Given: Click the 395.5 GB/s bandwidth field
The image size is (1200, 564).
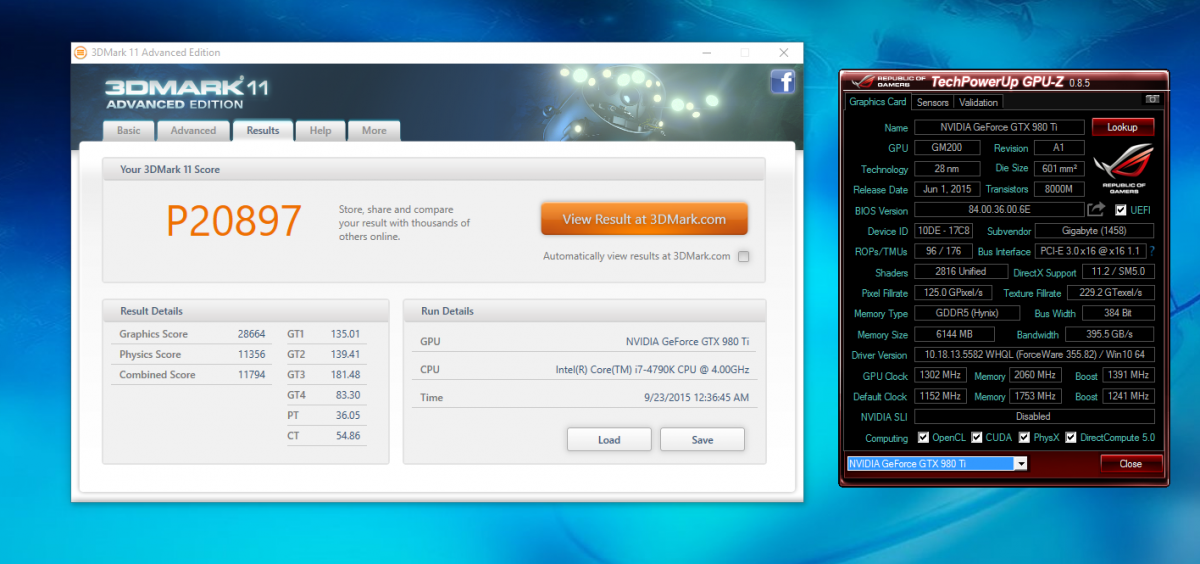Looking at the screenshot, I should 1108,334.
